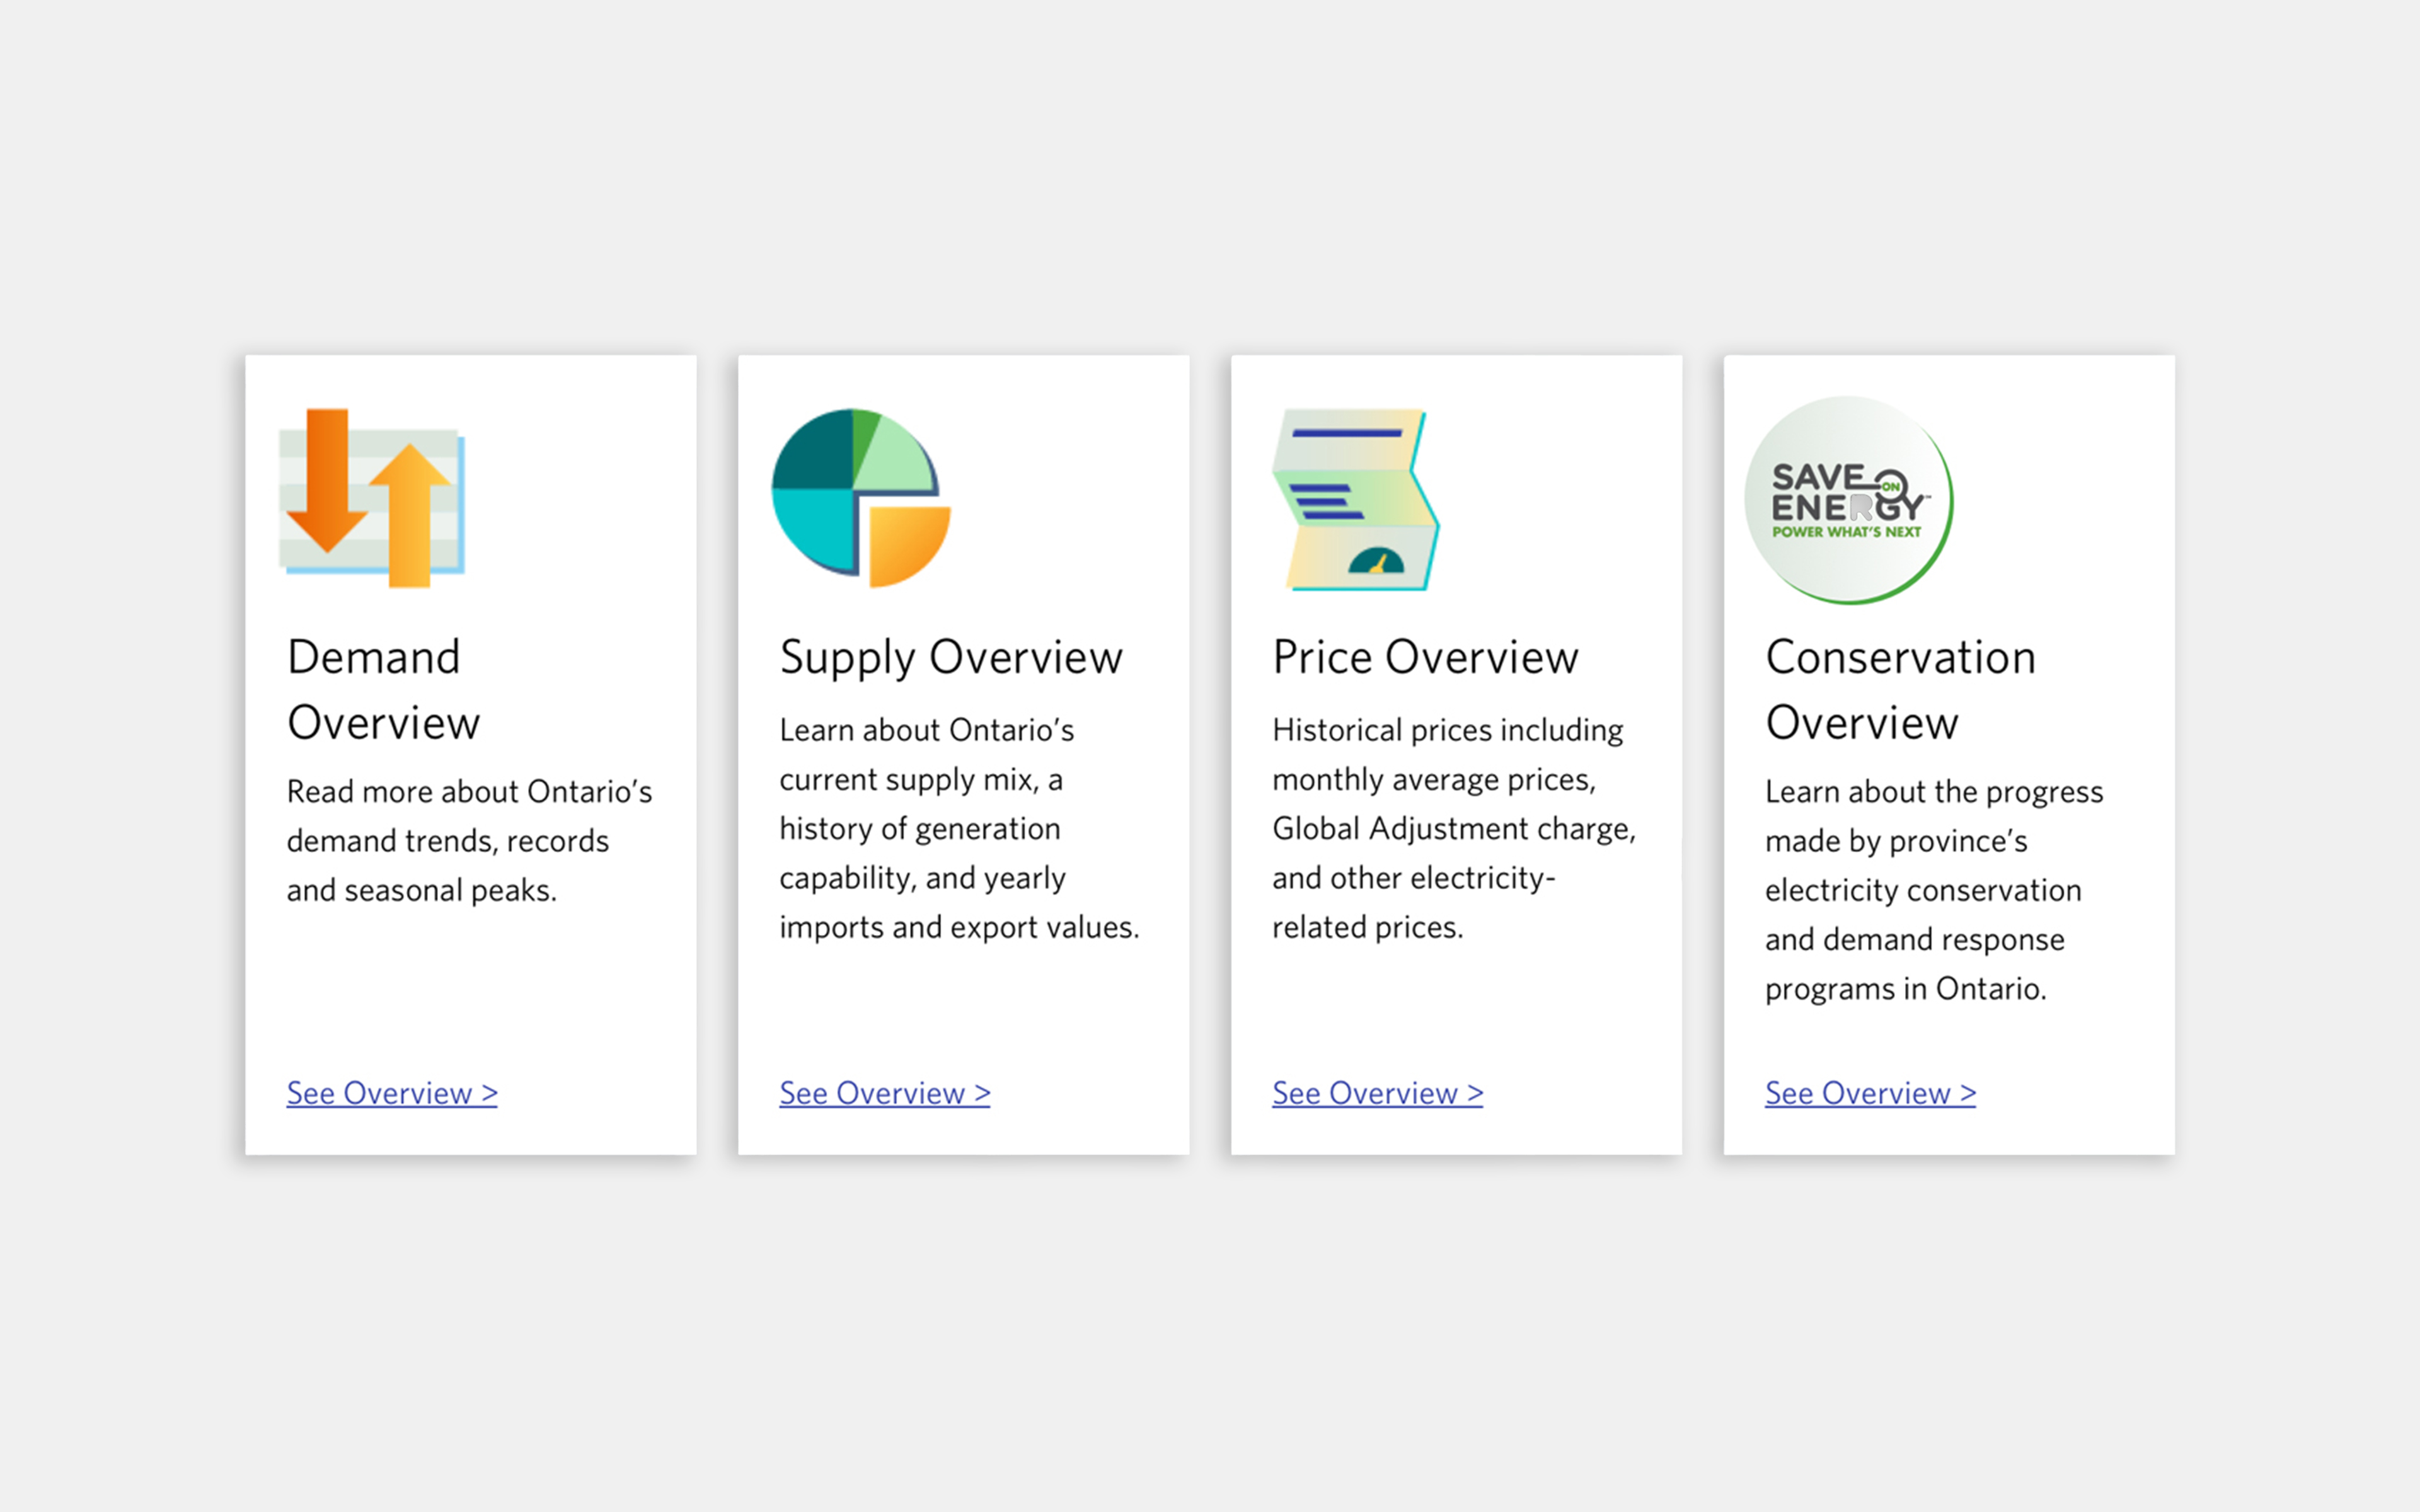Click the gauge dial on price brochure

(1376, 560)
